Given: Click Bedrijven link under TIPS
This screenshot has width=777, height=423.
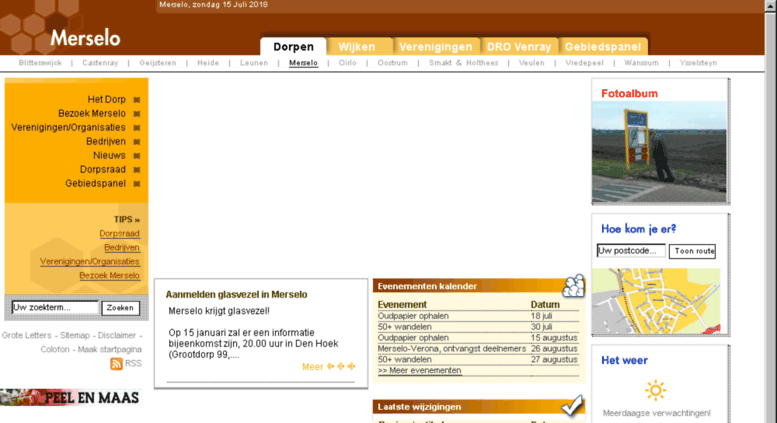Looking at the screenshot, I should 122,247.
